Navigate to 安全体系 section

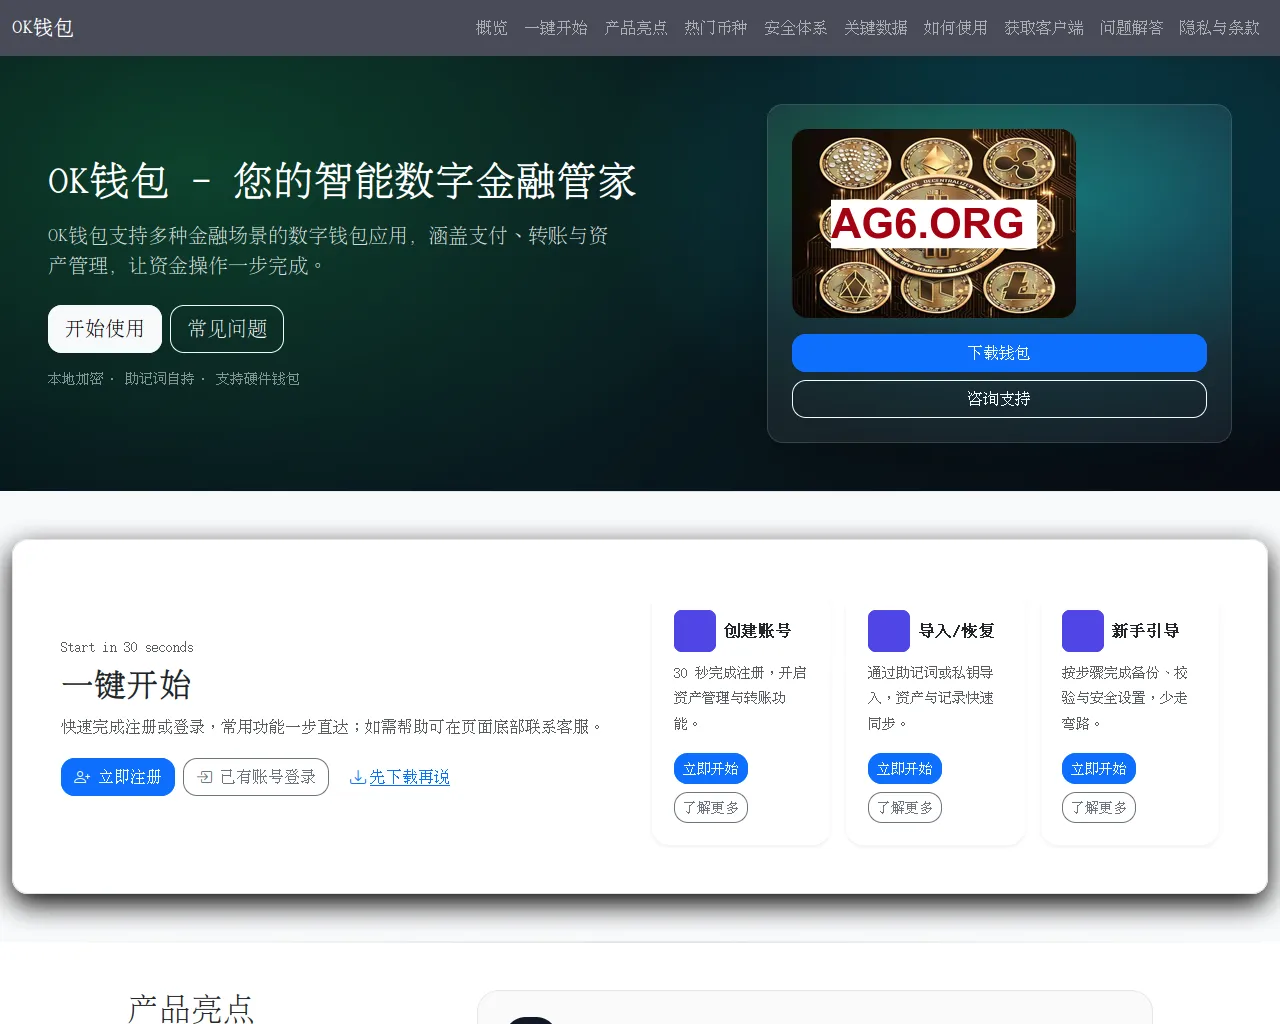(796, 28)
